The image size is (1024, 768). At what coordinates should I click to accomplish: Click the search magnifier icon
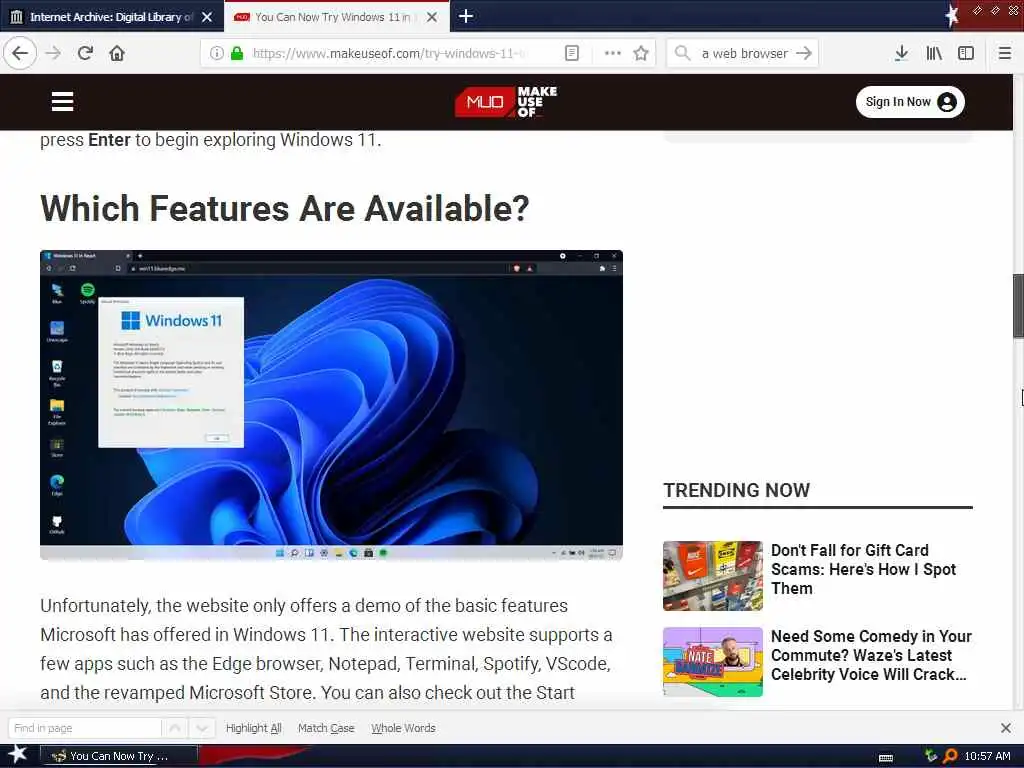click(682, 53)
